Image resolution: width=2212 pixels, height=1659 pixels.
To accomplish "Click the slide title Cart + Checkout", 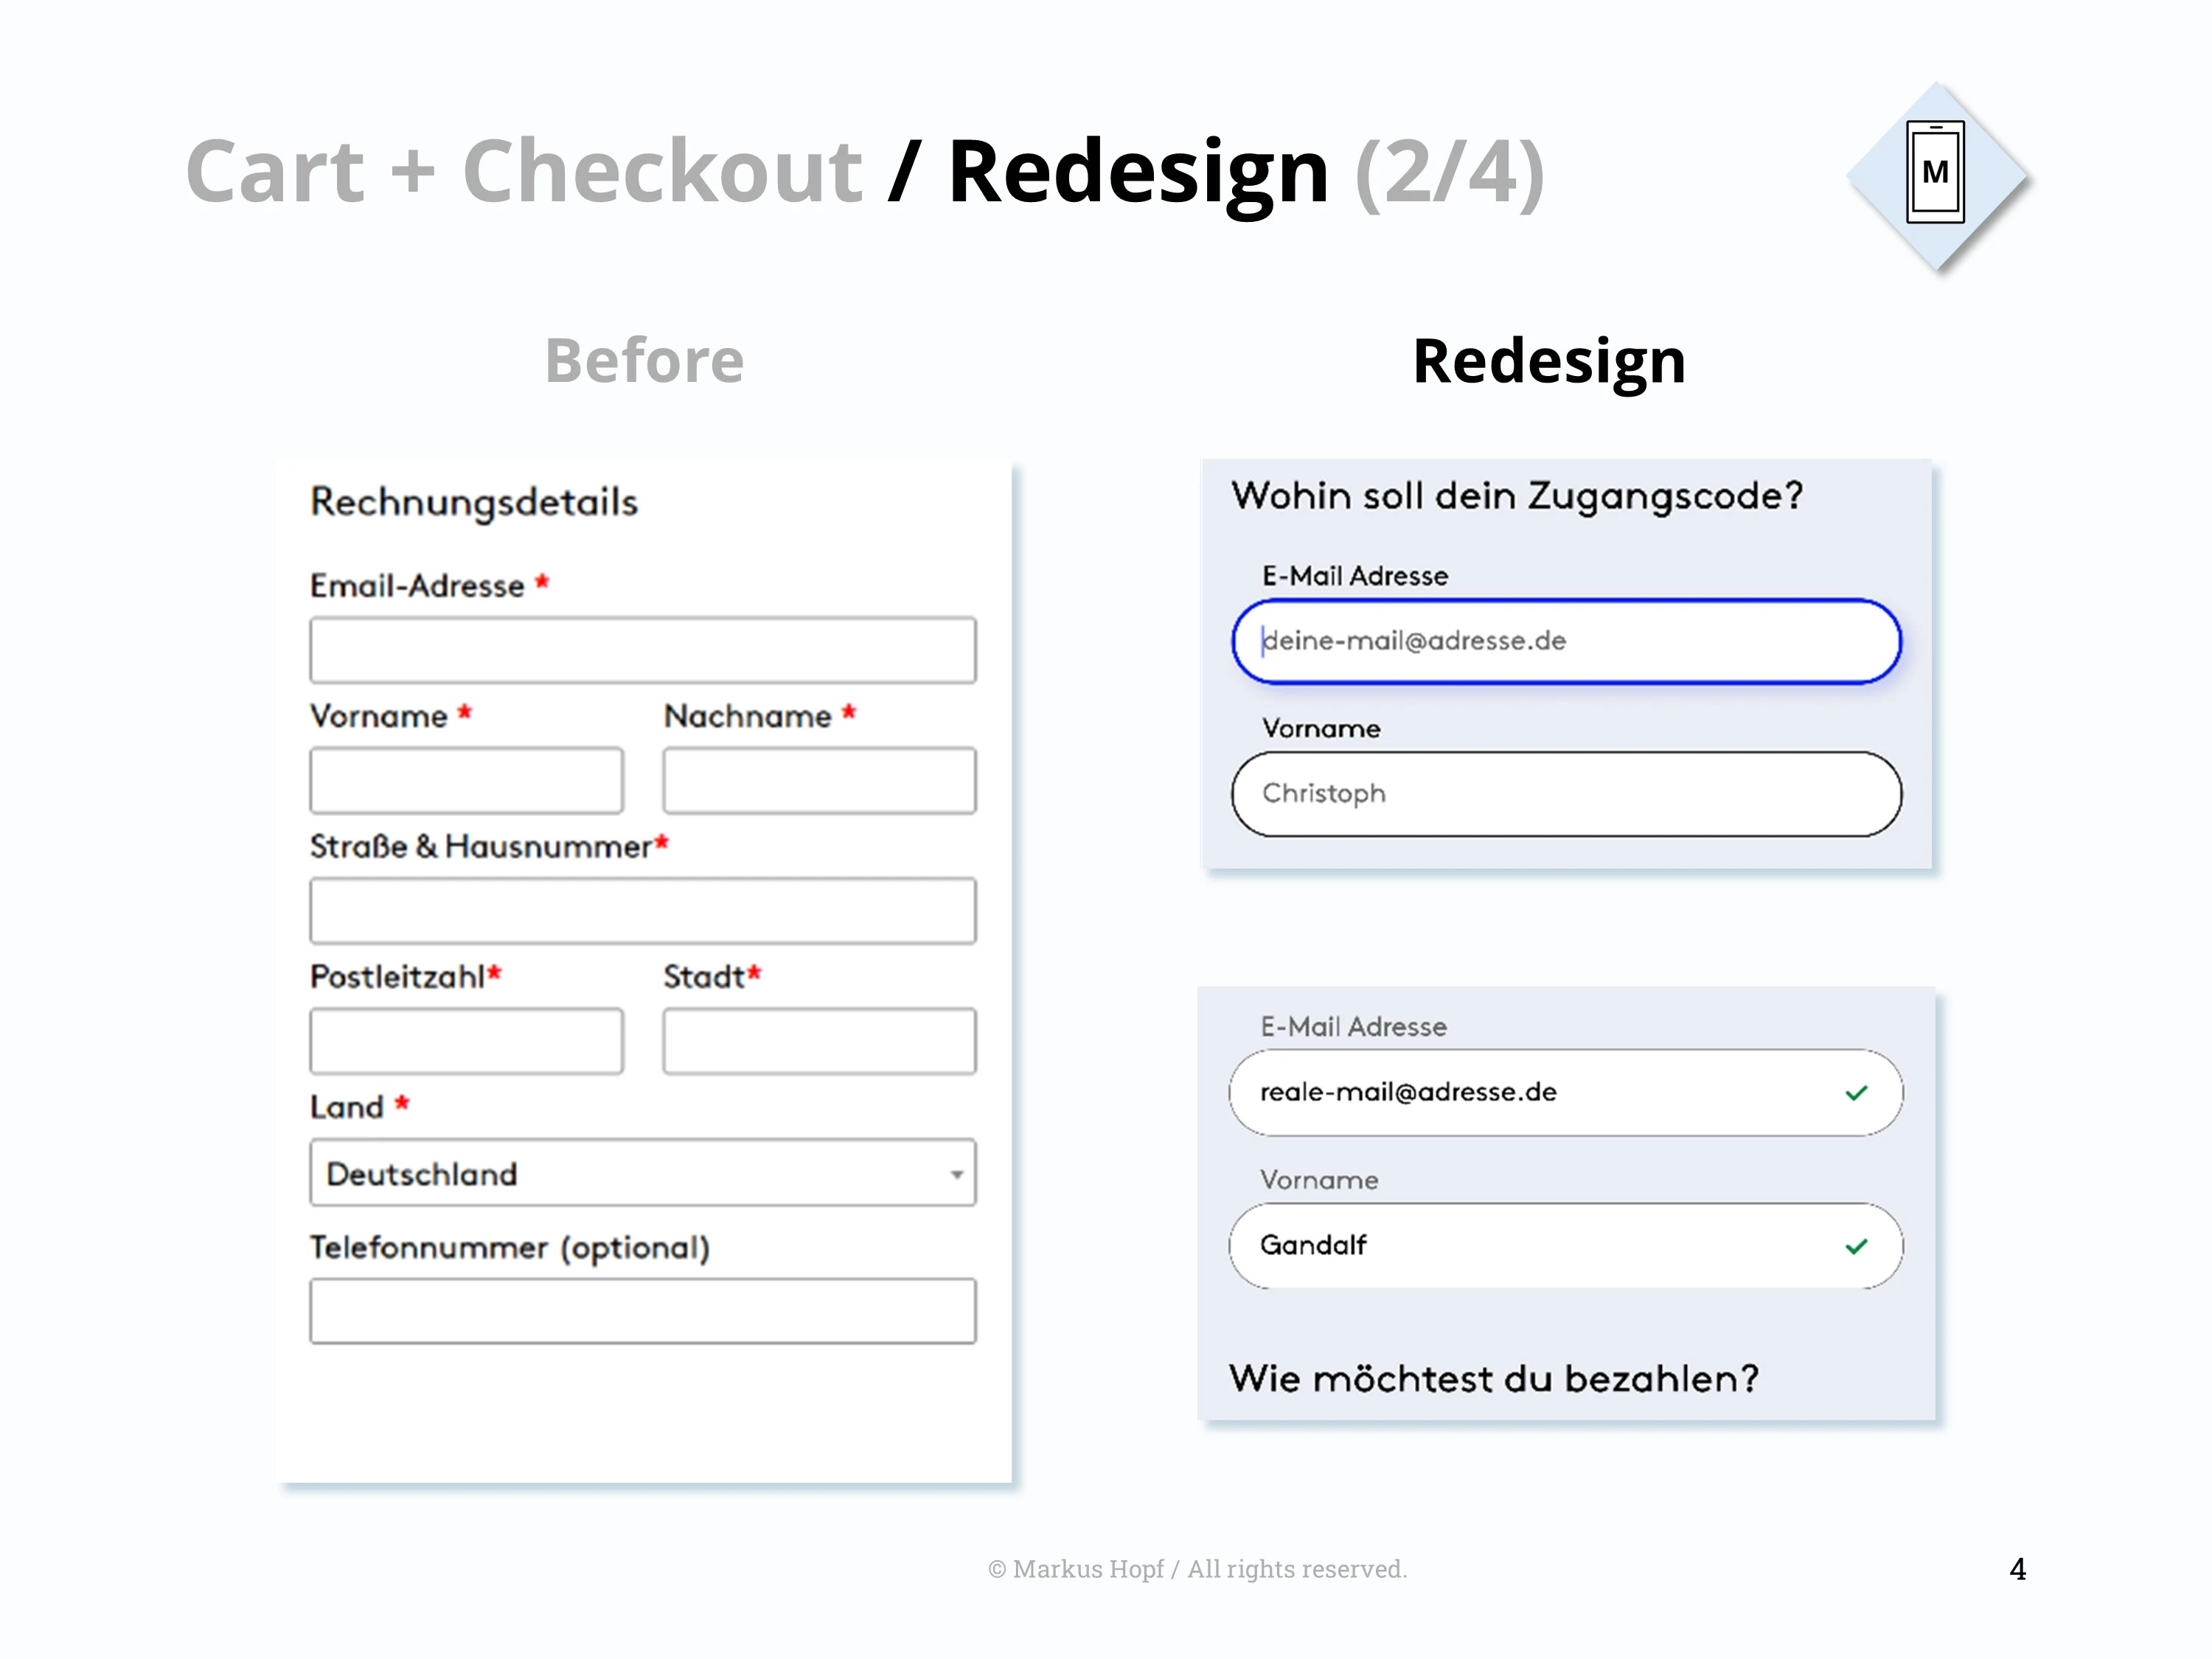I will point(524,172).
